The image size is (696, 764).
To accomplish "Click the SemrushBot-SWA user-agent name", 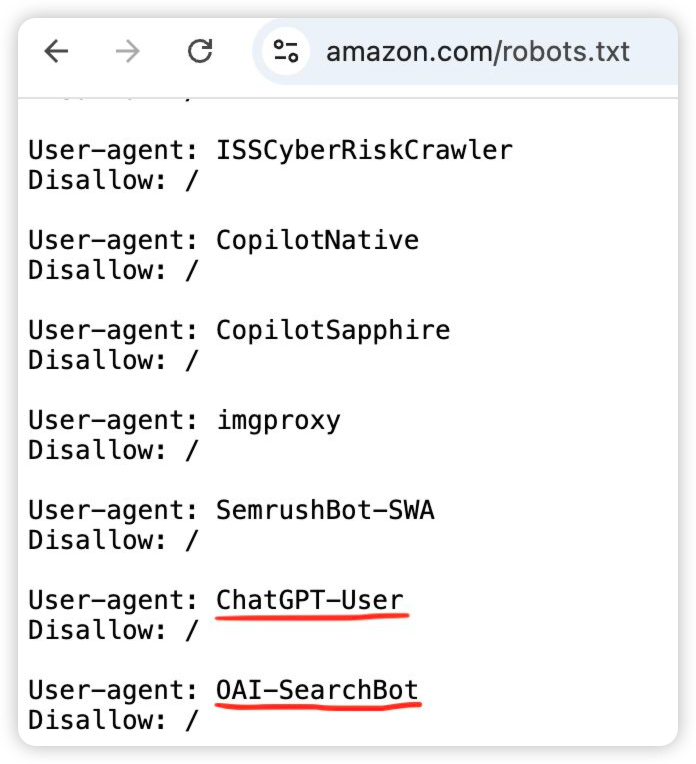I will click(x=325, y=511).
